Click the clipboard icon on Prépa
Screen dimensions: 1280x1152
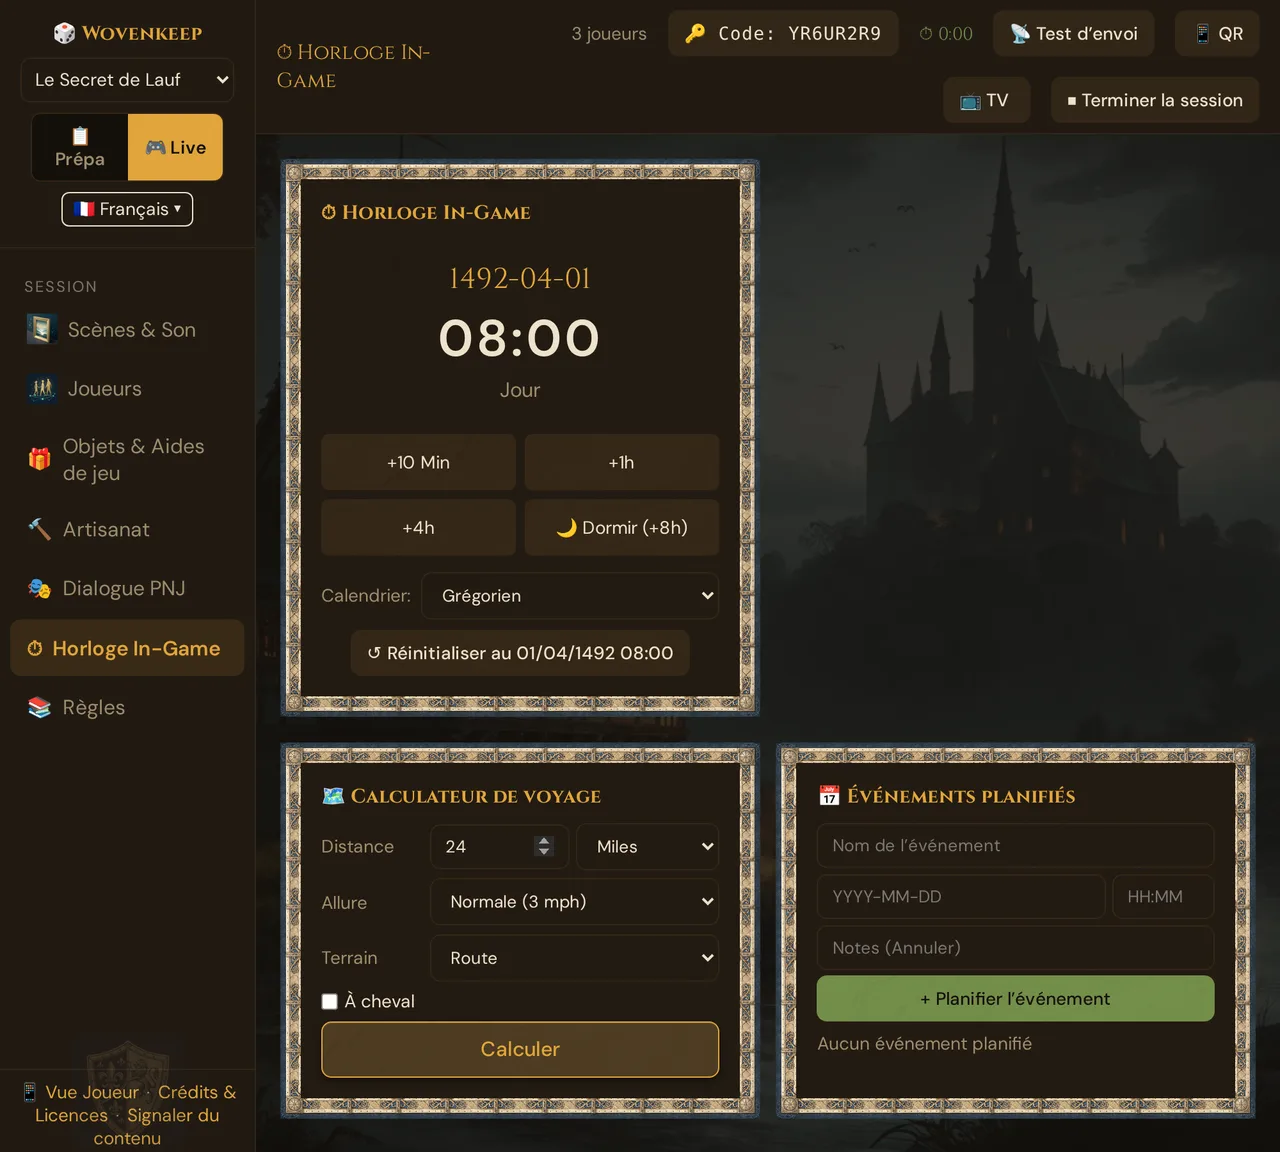tap(80, 136)
